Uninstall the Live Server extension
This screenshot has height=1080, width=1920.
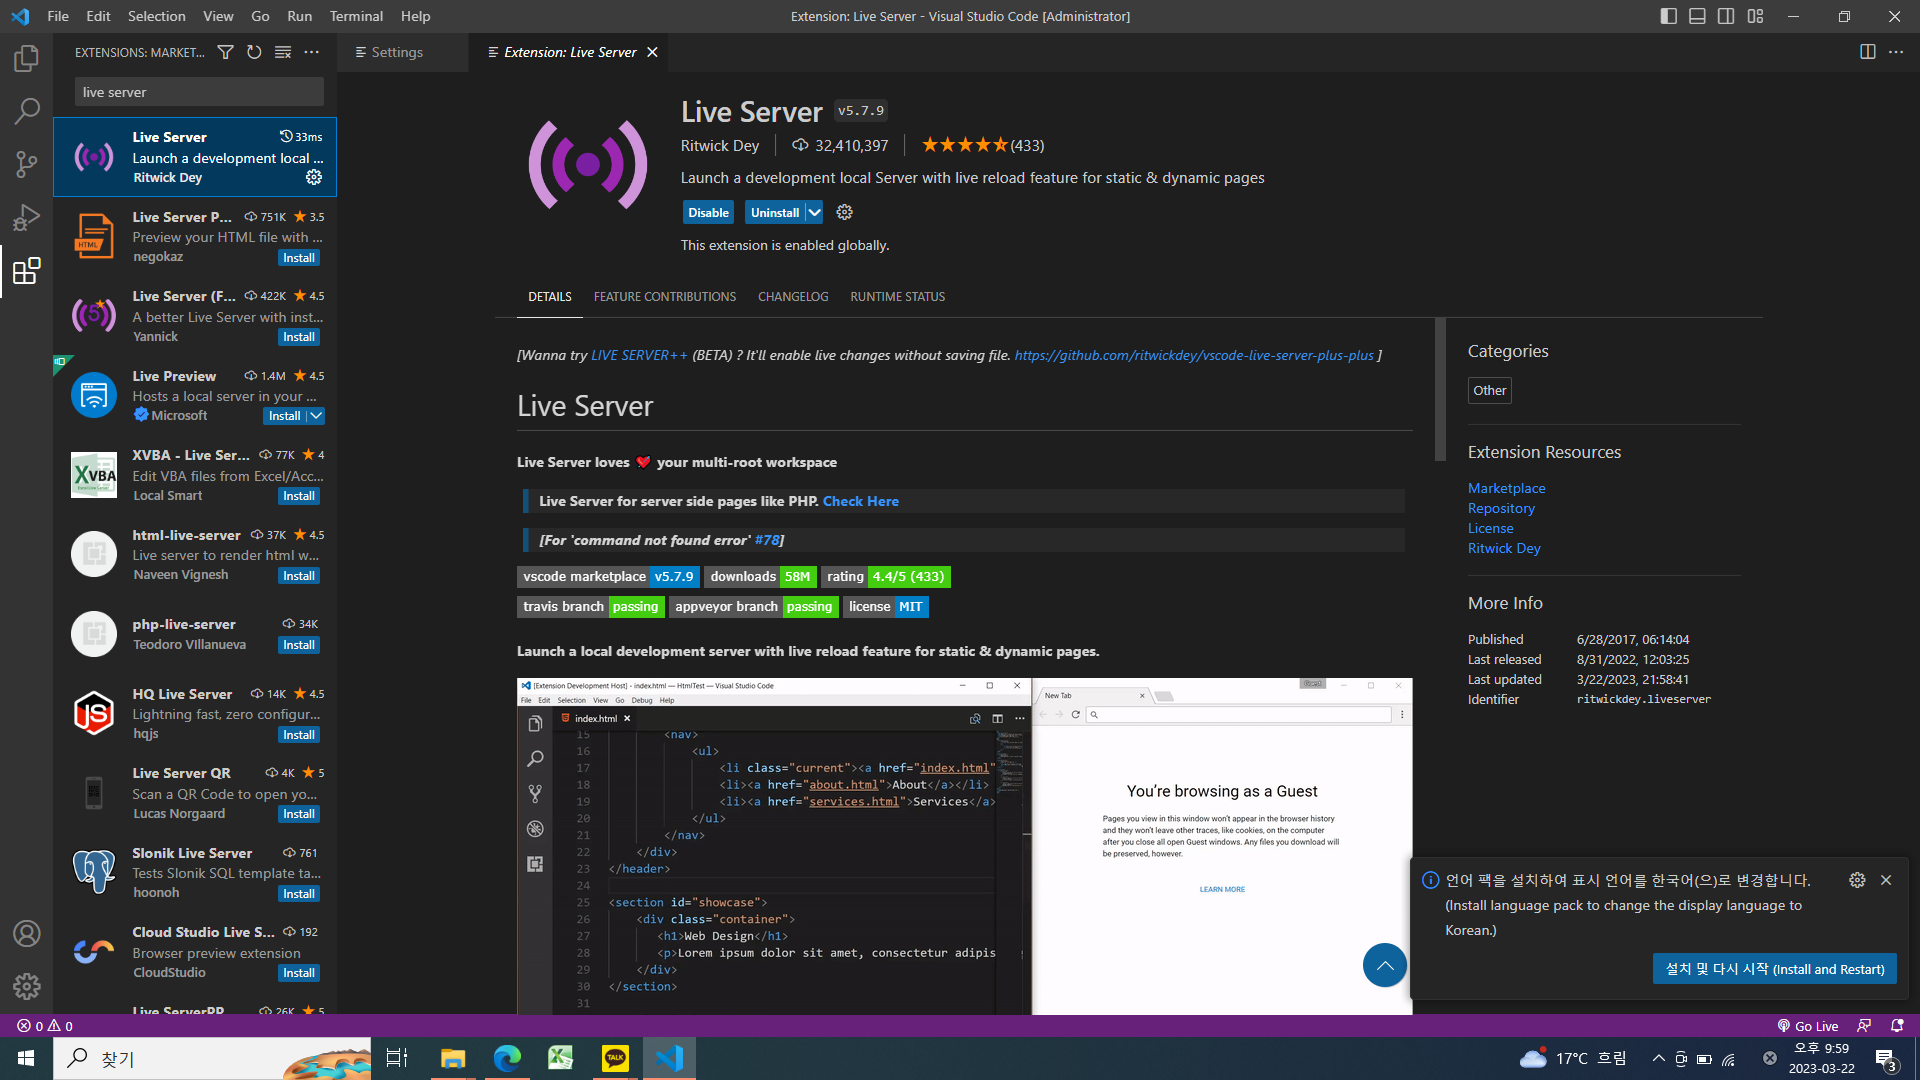tap(775, 212)
